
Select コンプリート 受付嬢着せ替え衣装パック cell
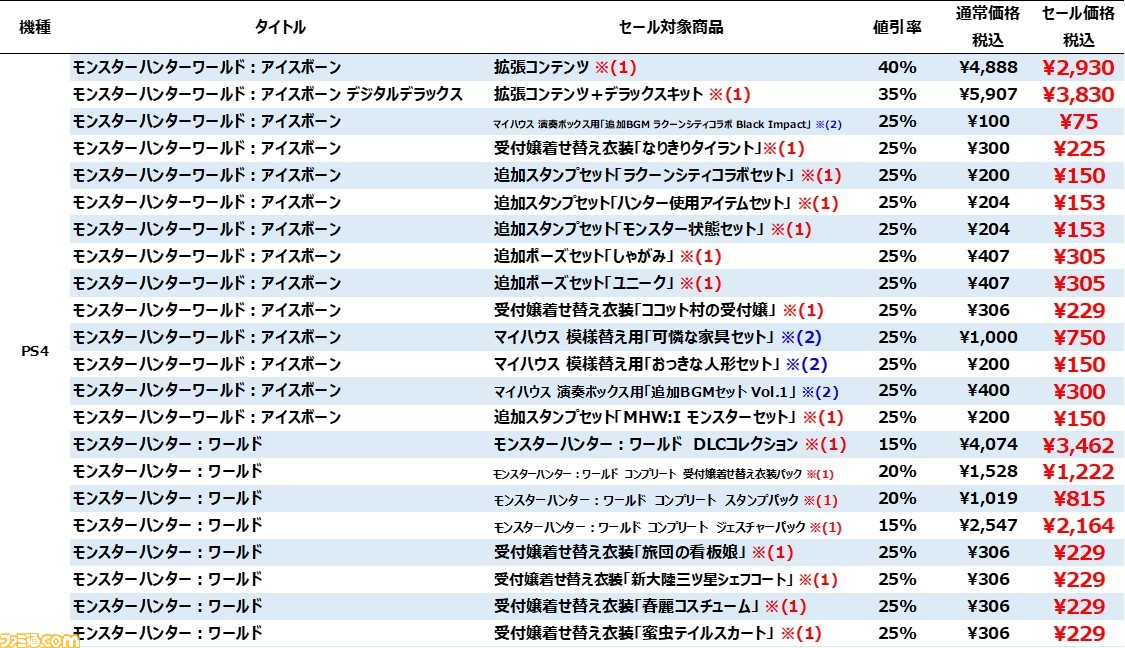(664, 474)
